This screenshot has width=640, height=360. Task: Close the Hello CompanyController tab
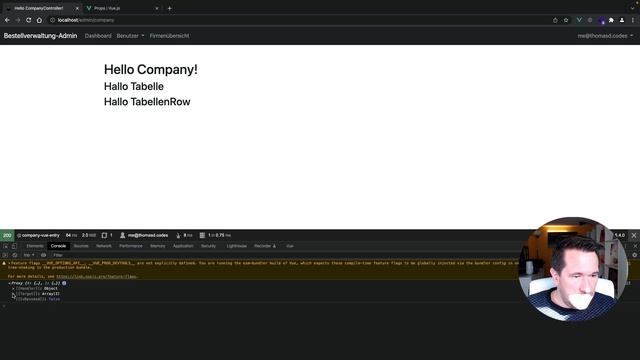(77, 8)
